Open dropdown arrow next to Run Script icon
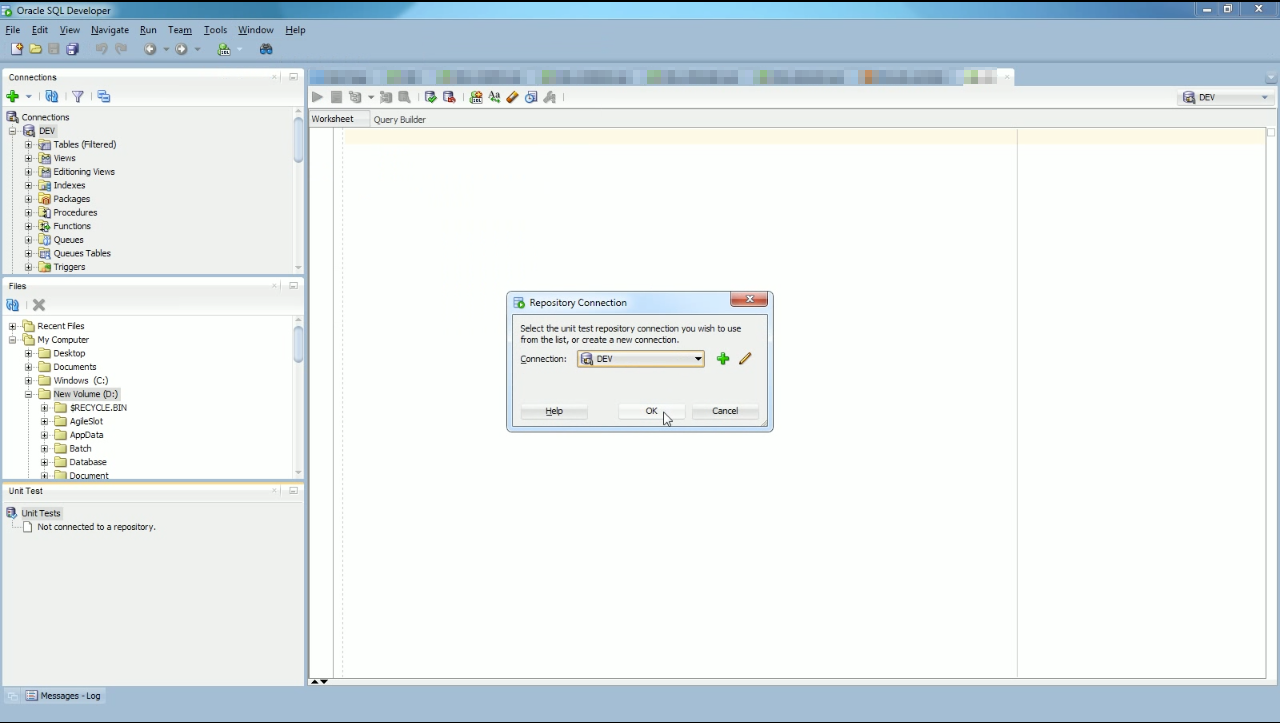This screenshot has width=1280, height=723. pos(370,97)
